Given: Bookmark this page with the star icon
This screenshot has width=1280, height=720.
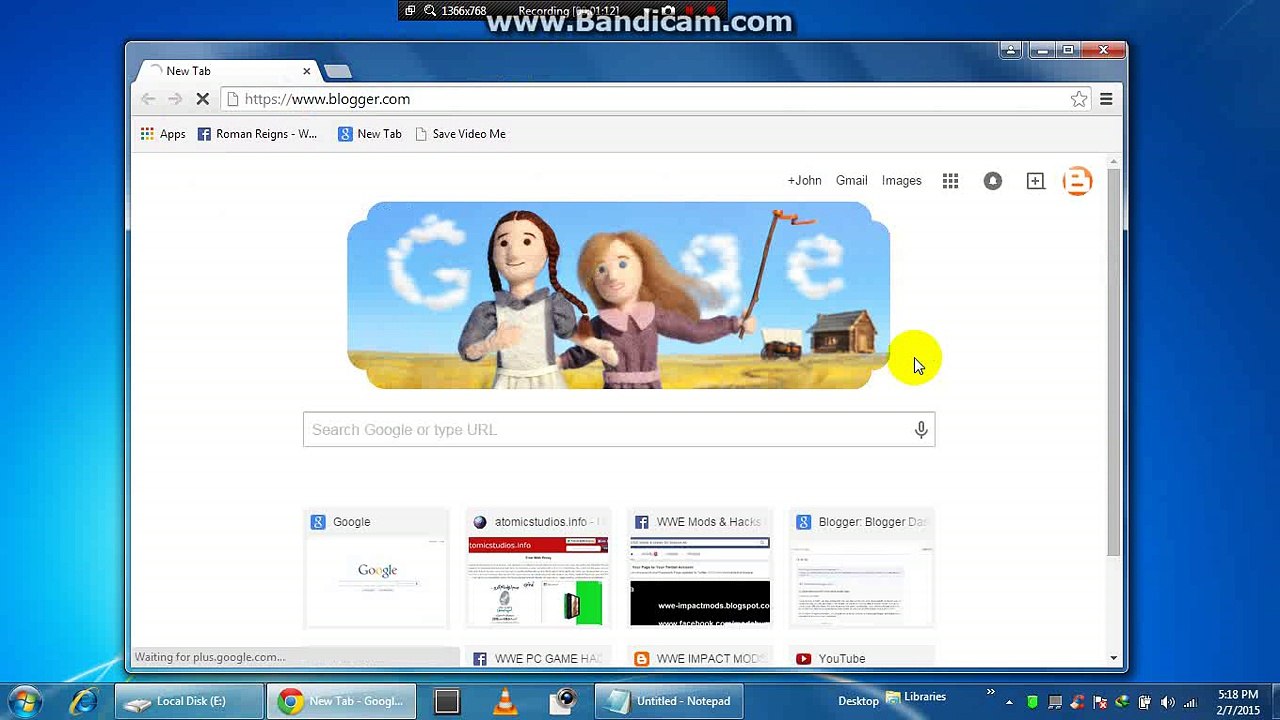Looking at the screenshot, I should (1079, 99).
